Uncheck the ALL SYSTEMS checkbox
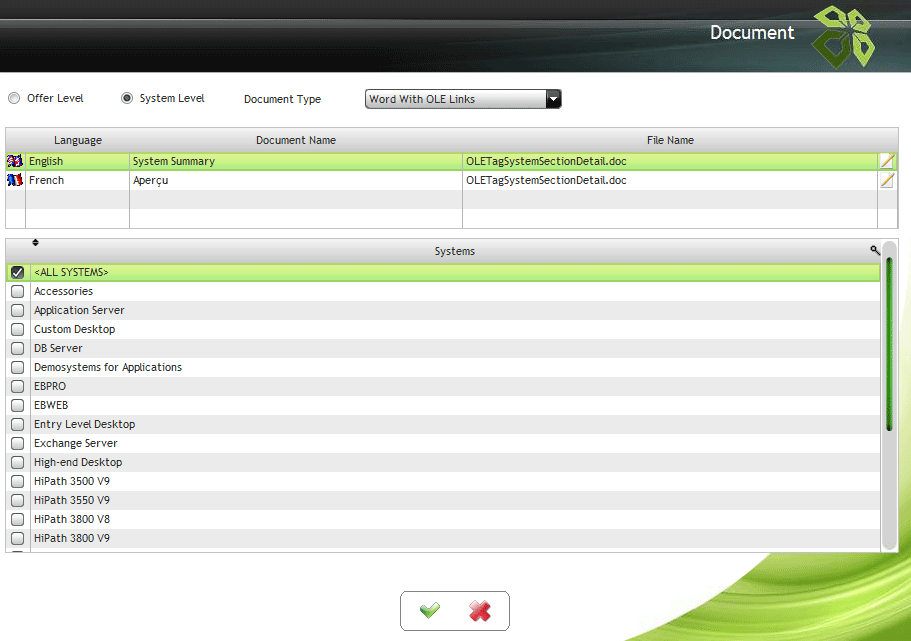This screenshot has height=641, width=911. click(17, 272)
